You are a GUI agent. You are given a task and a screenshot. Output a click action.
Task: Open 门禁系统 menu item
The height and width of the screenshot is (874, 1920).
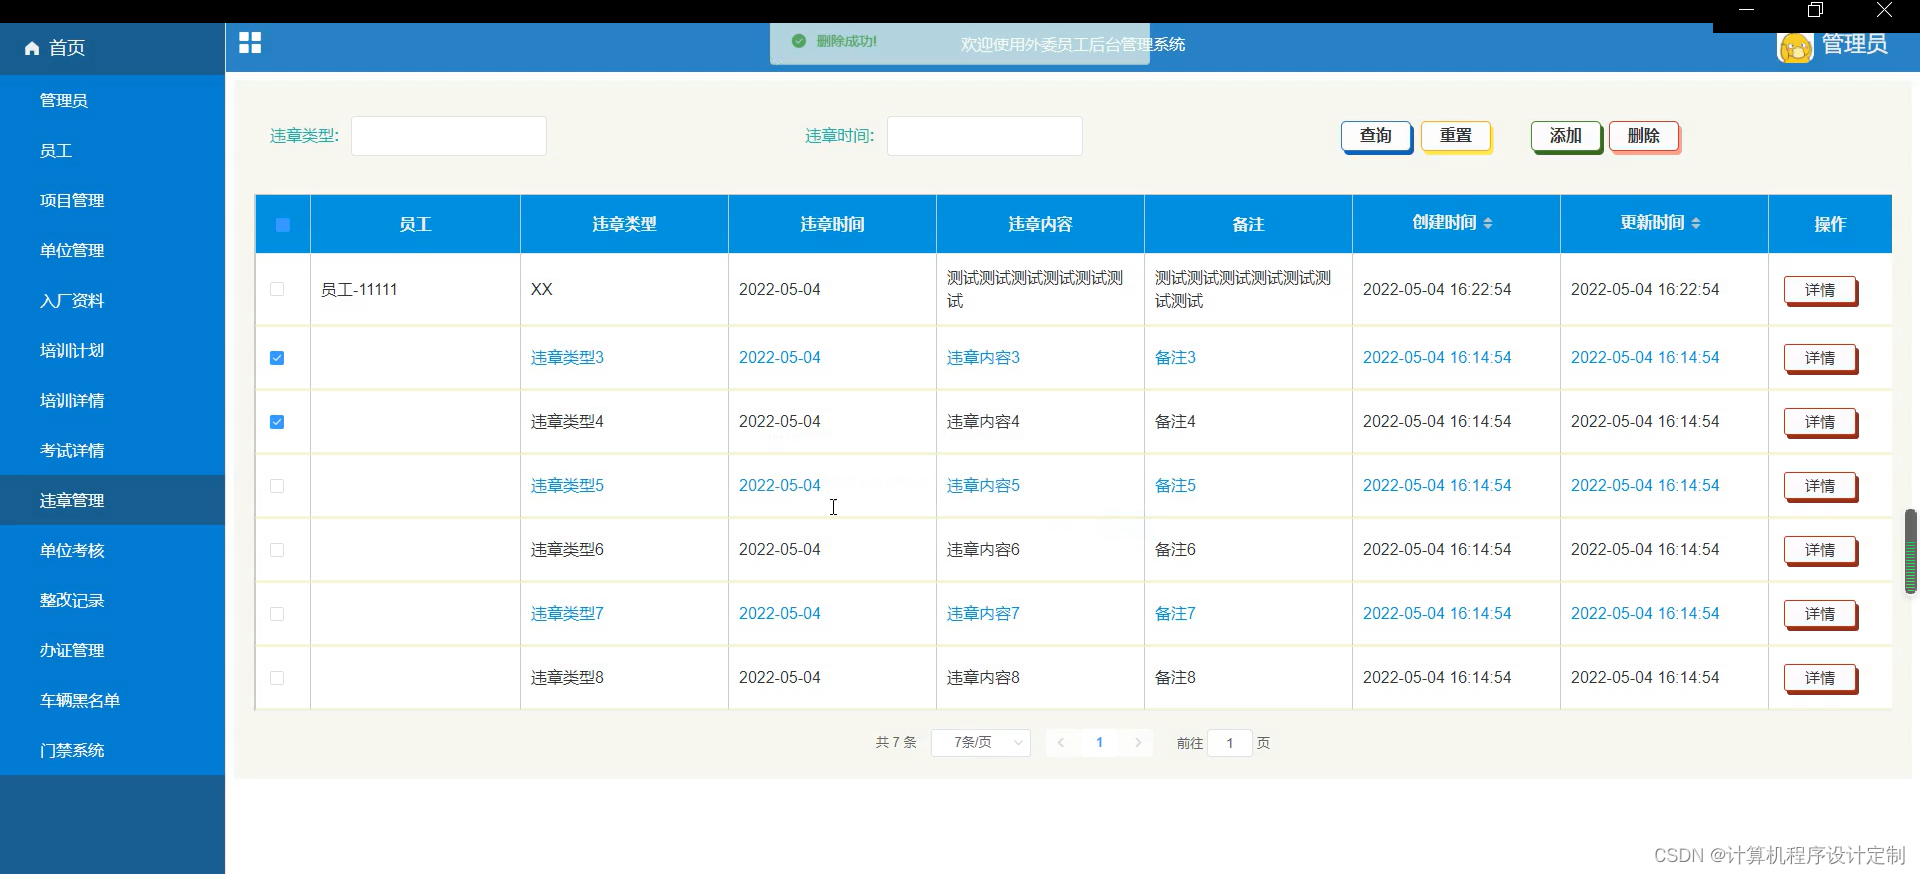click(112, 750)
